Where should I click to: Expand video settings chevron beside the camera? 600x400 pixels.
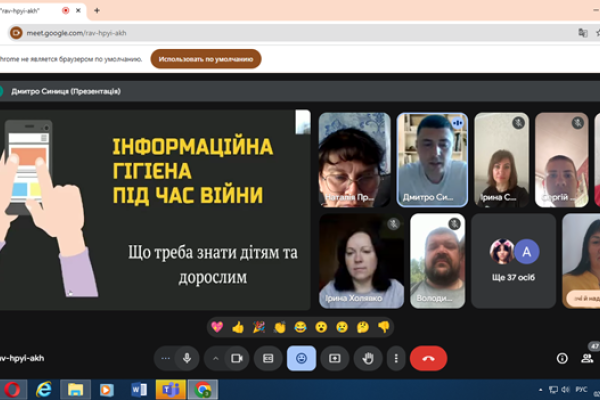pos(214,358)
